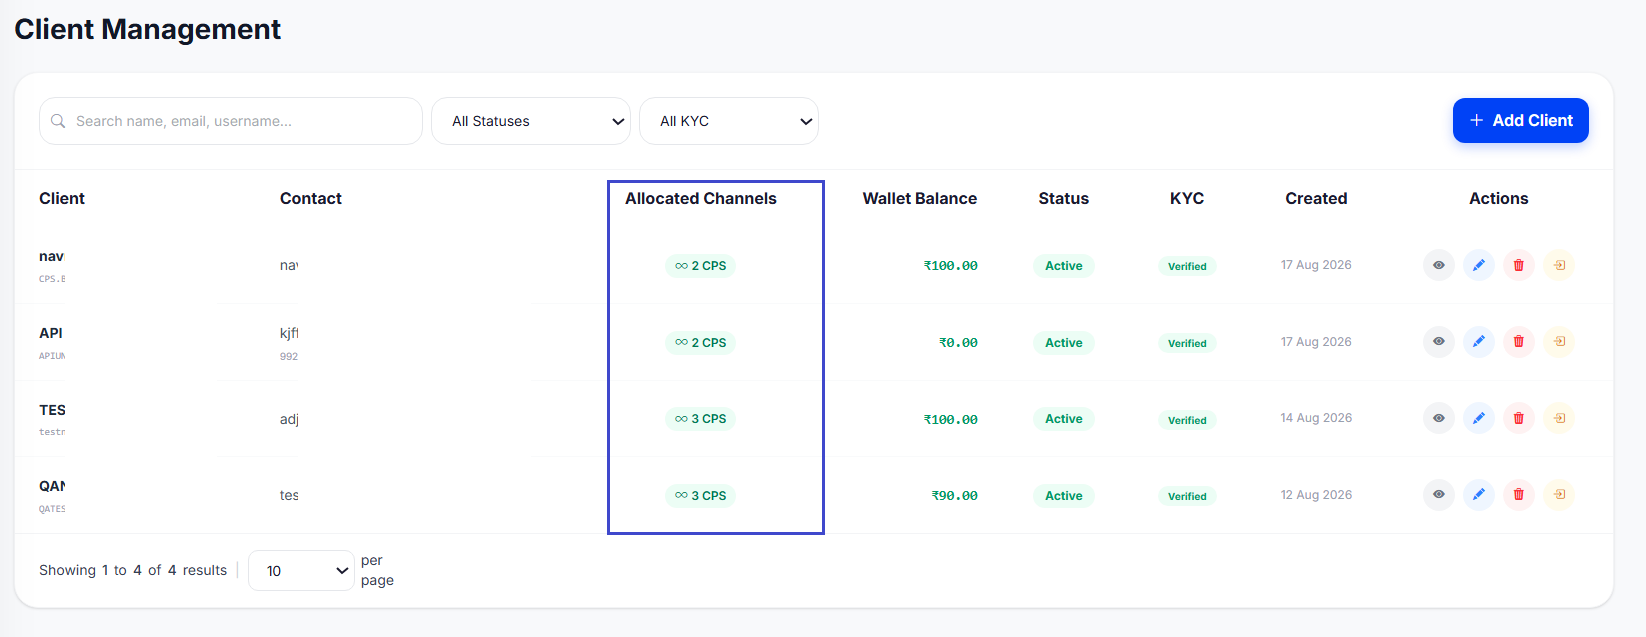
Task: Log in as the nav client using the orange icon
Action: (x=1559, y=265)
